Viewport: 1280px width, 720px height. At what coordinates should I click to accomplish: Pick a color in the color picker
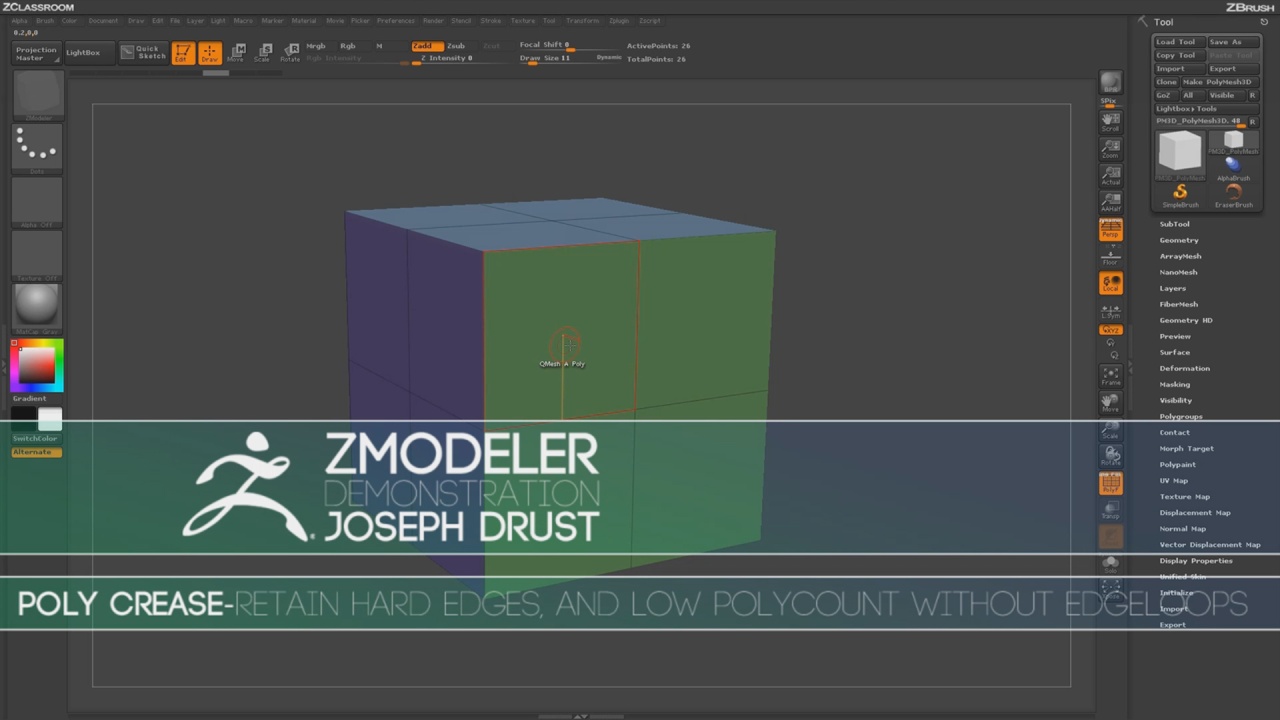pyautogui.click(x=37, y=365)
